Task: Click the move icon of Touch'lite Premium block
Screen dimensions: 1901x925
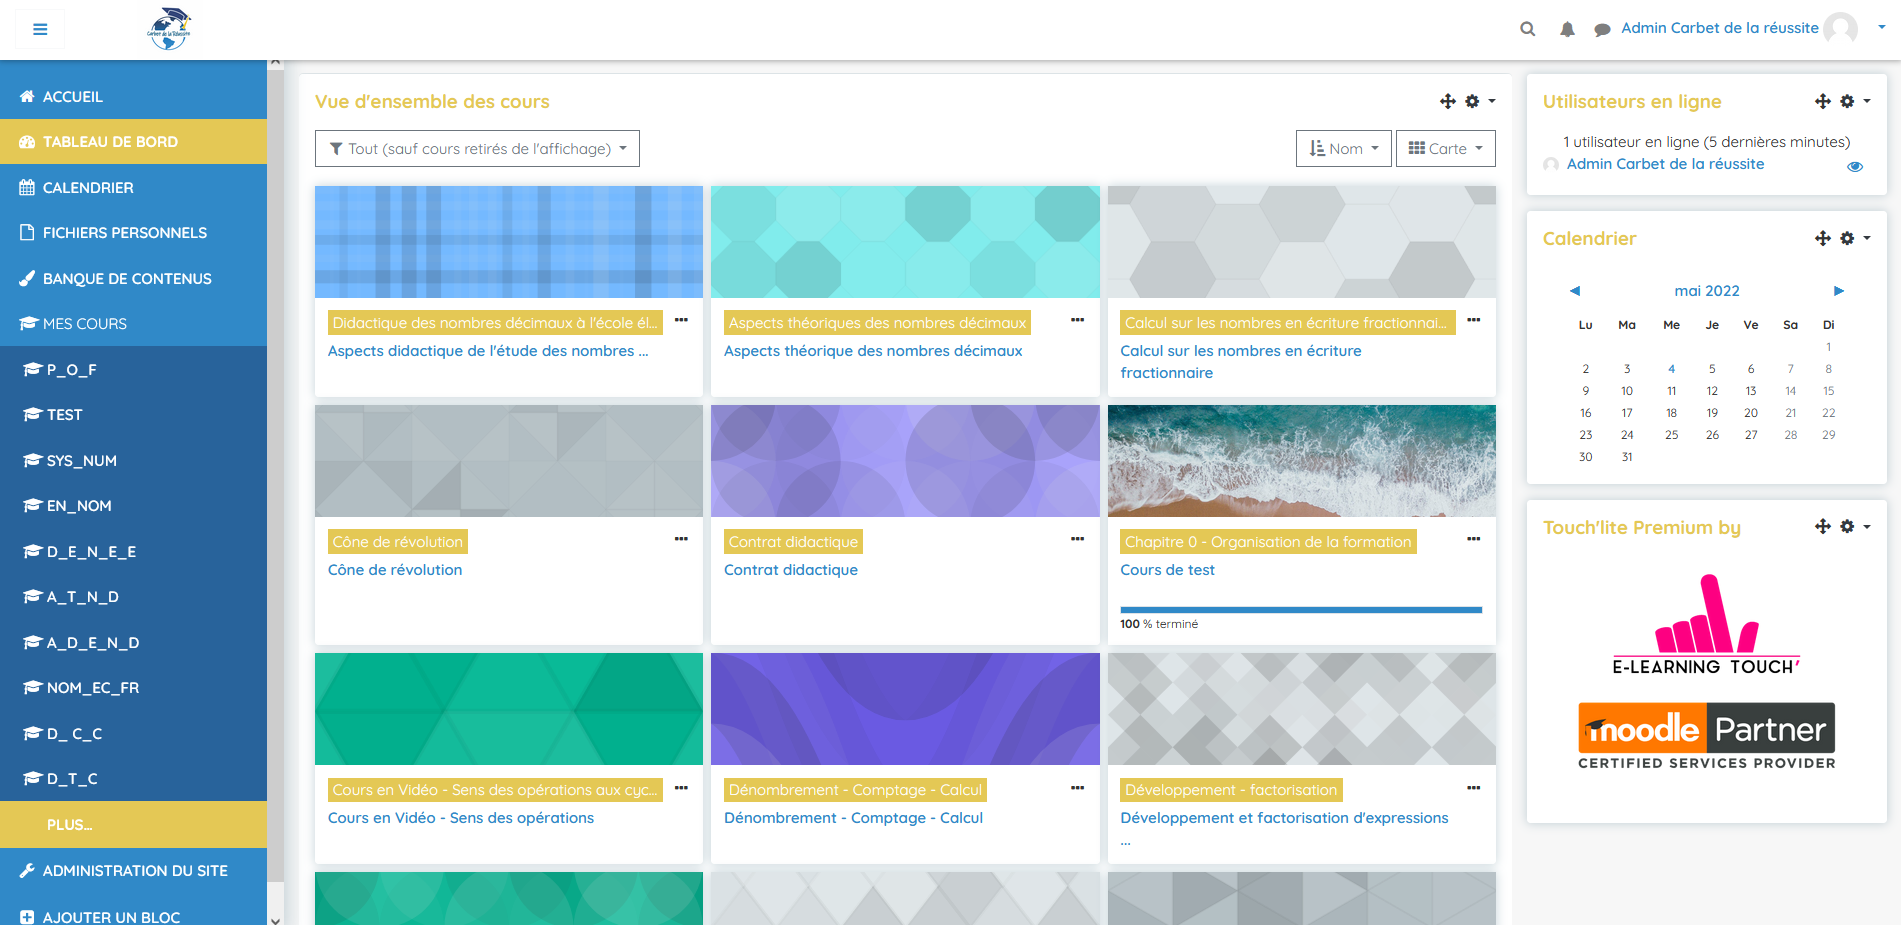Action: point(1822,526)
